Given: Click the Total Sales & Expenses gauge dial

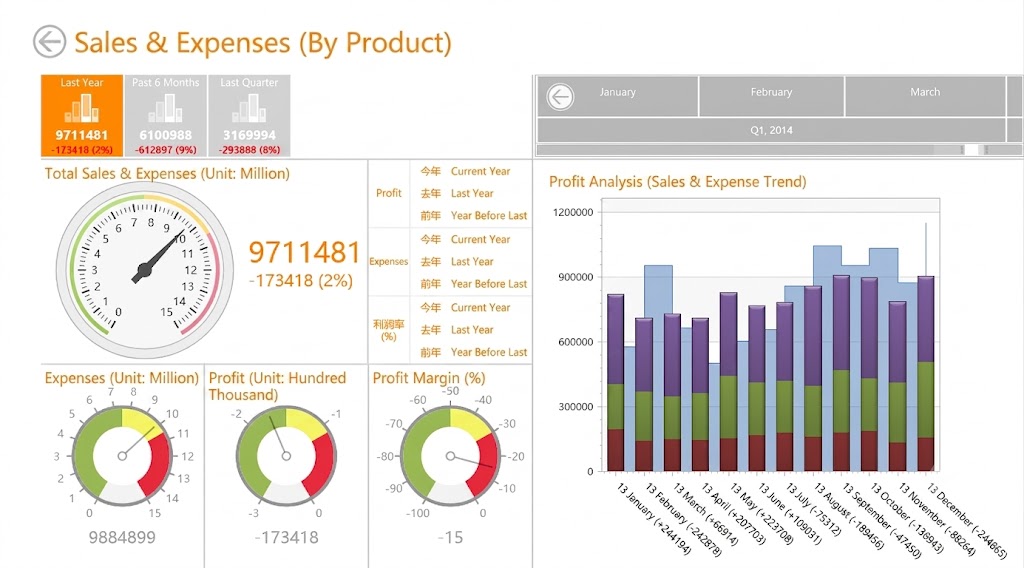Looking at the screenshot, I should tap(144, 270).
